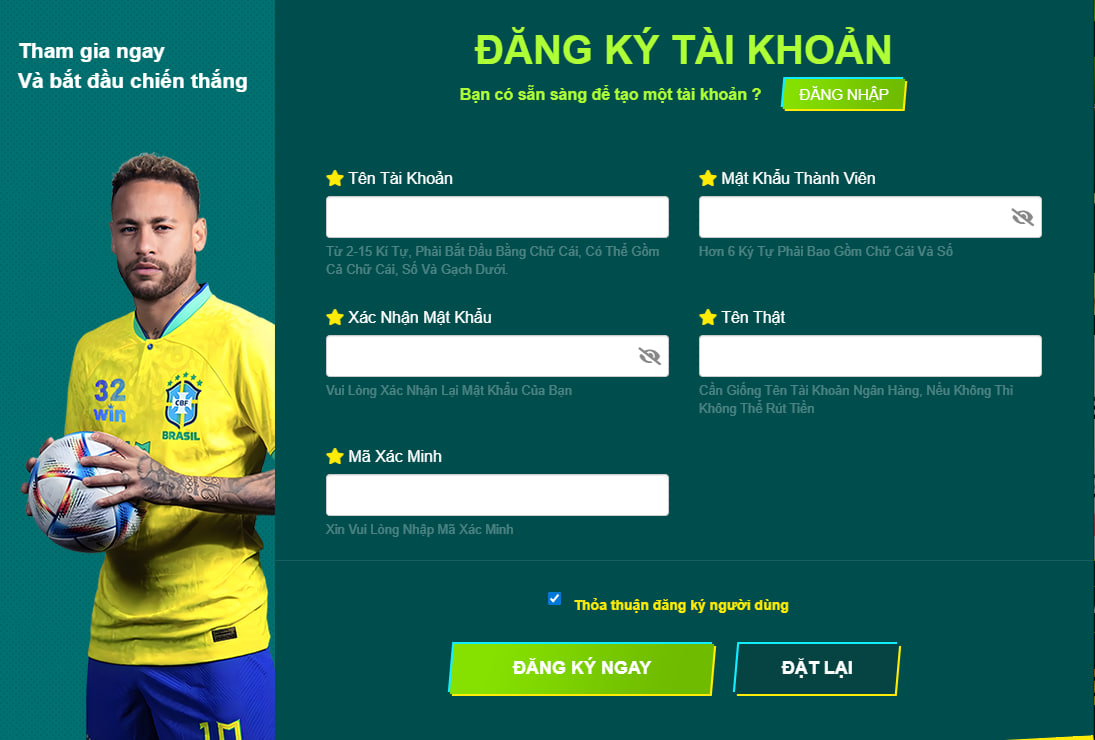Image resolution: width=1095 pixels, height=740 pixels.
Task: Click the star icon beside Tên Thật
Action: coord(708,317)
